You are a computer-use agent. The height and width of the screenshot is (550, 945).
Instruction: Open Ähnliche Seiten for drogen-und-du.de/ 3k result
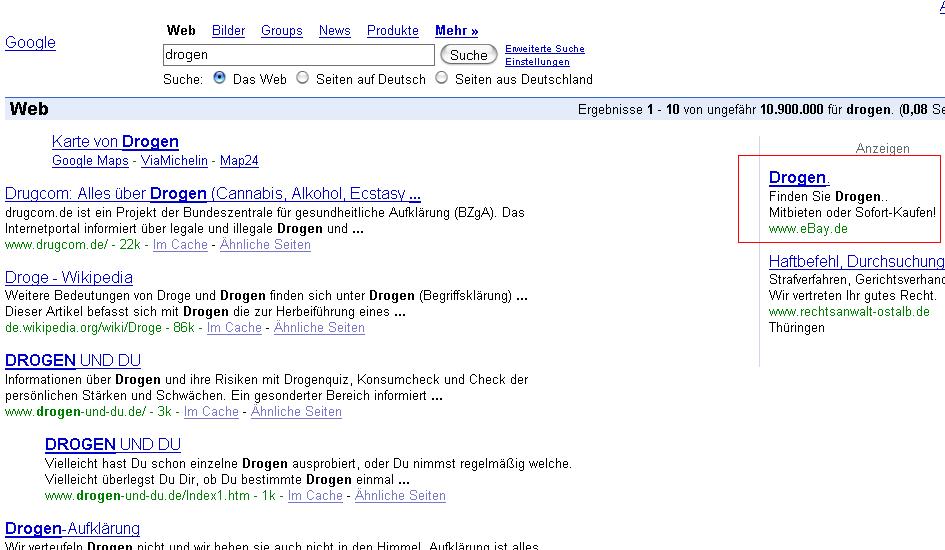[x=296, y=411]
